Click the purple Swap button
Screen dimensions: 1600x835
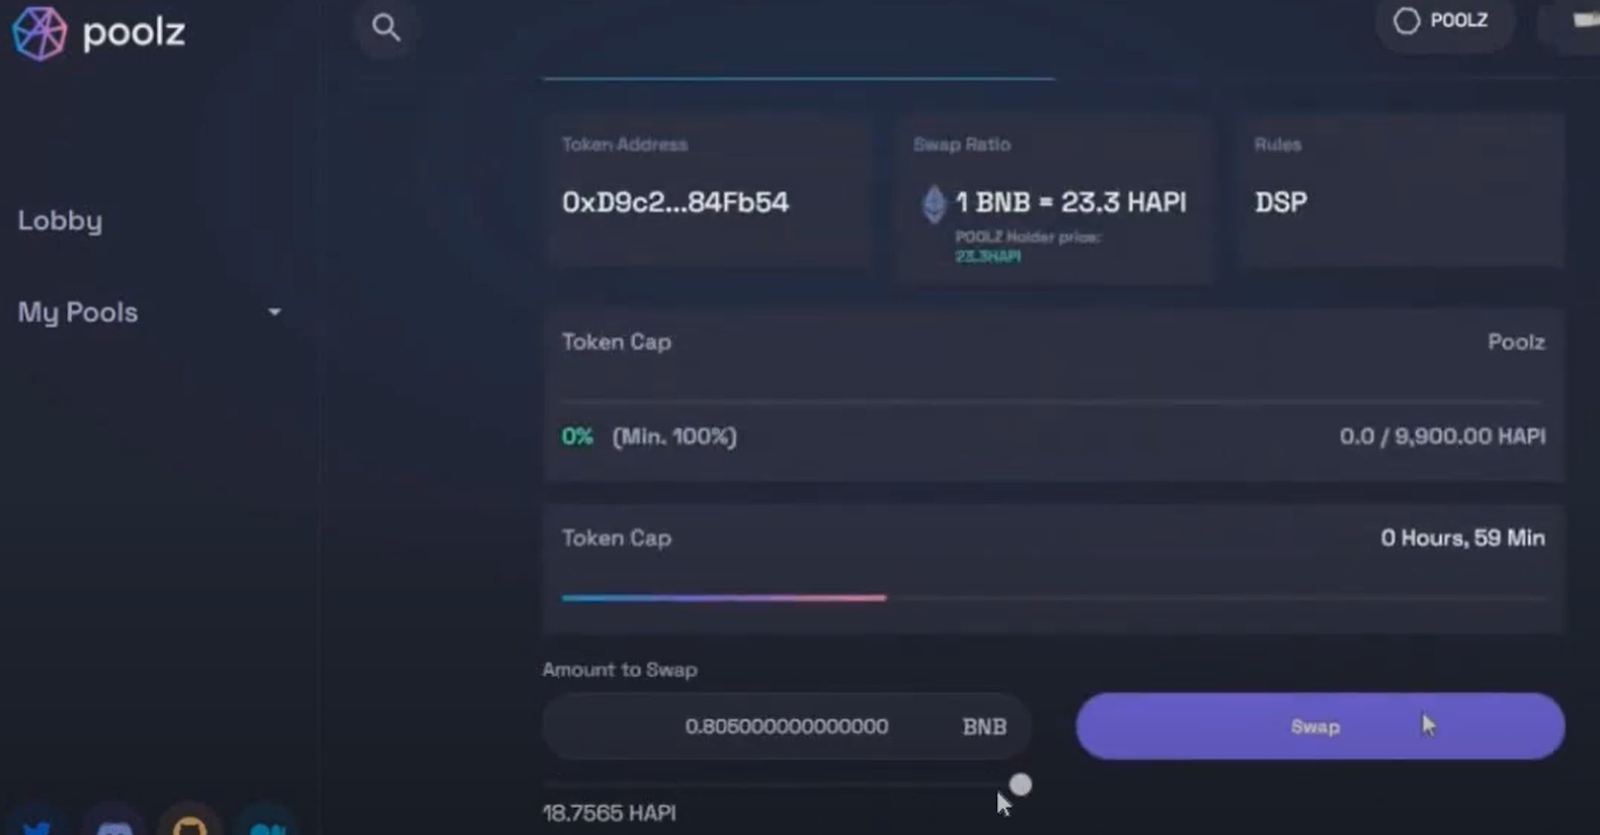click(x=1320, y=726)
